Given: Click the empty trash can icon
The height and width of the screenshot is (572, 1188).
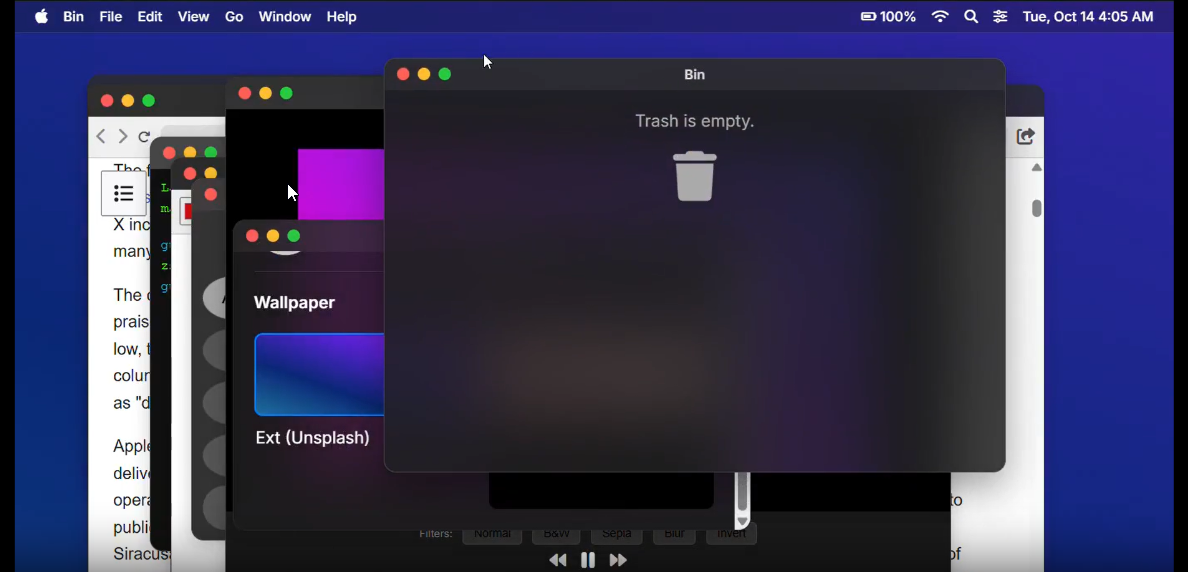Looking at the screenshot, I should [x=694, y=176].
